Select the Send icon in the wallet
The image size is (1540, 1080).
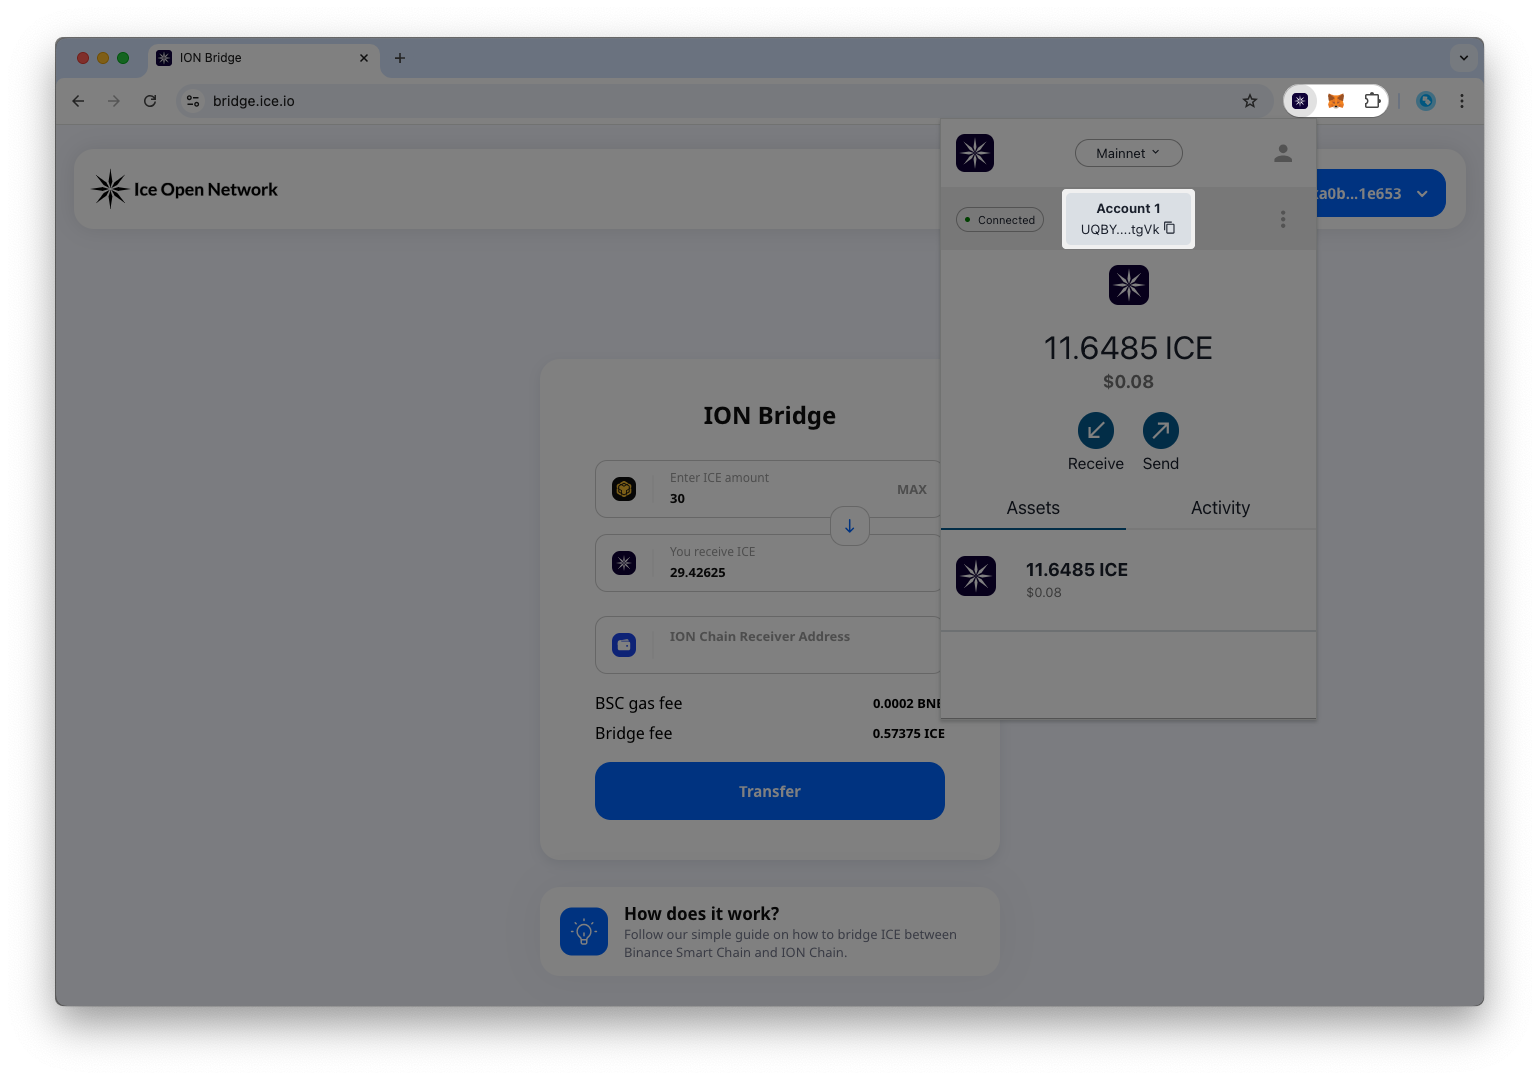coord(1160,430)
